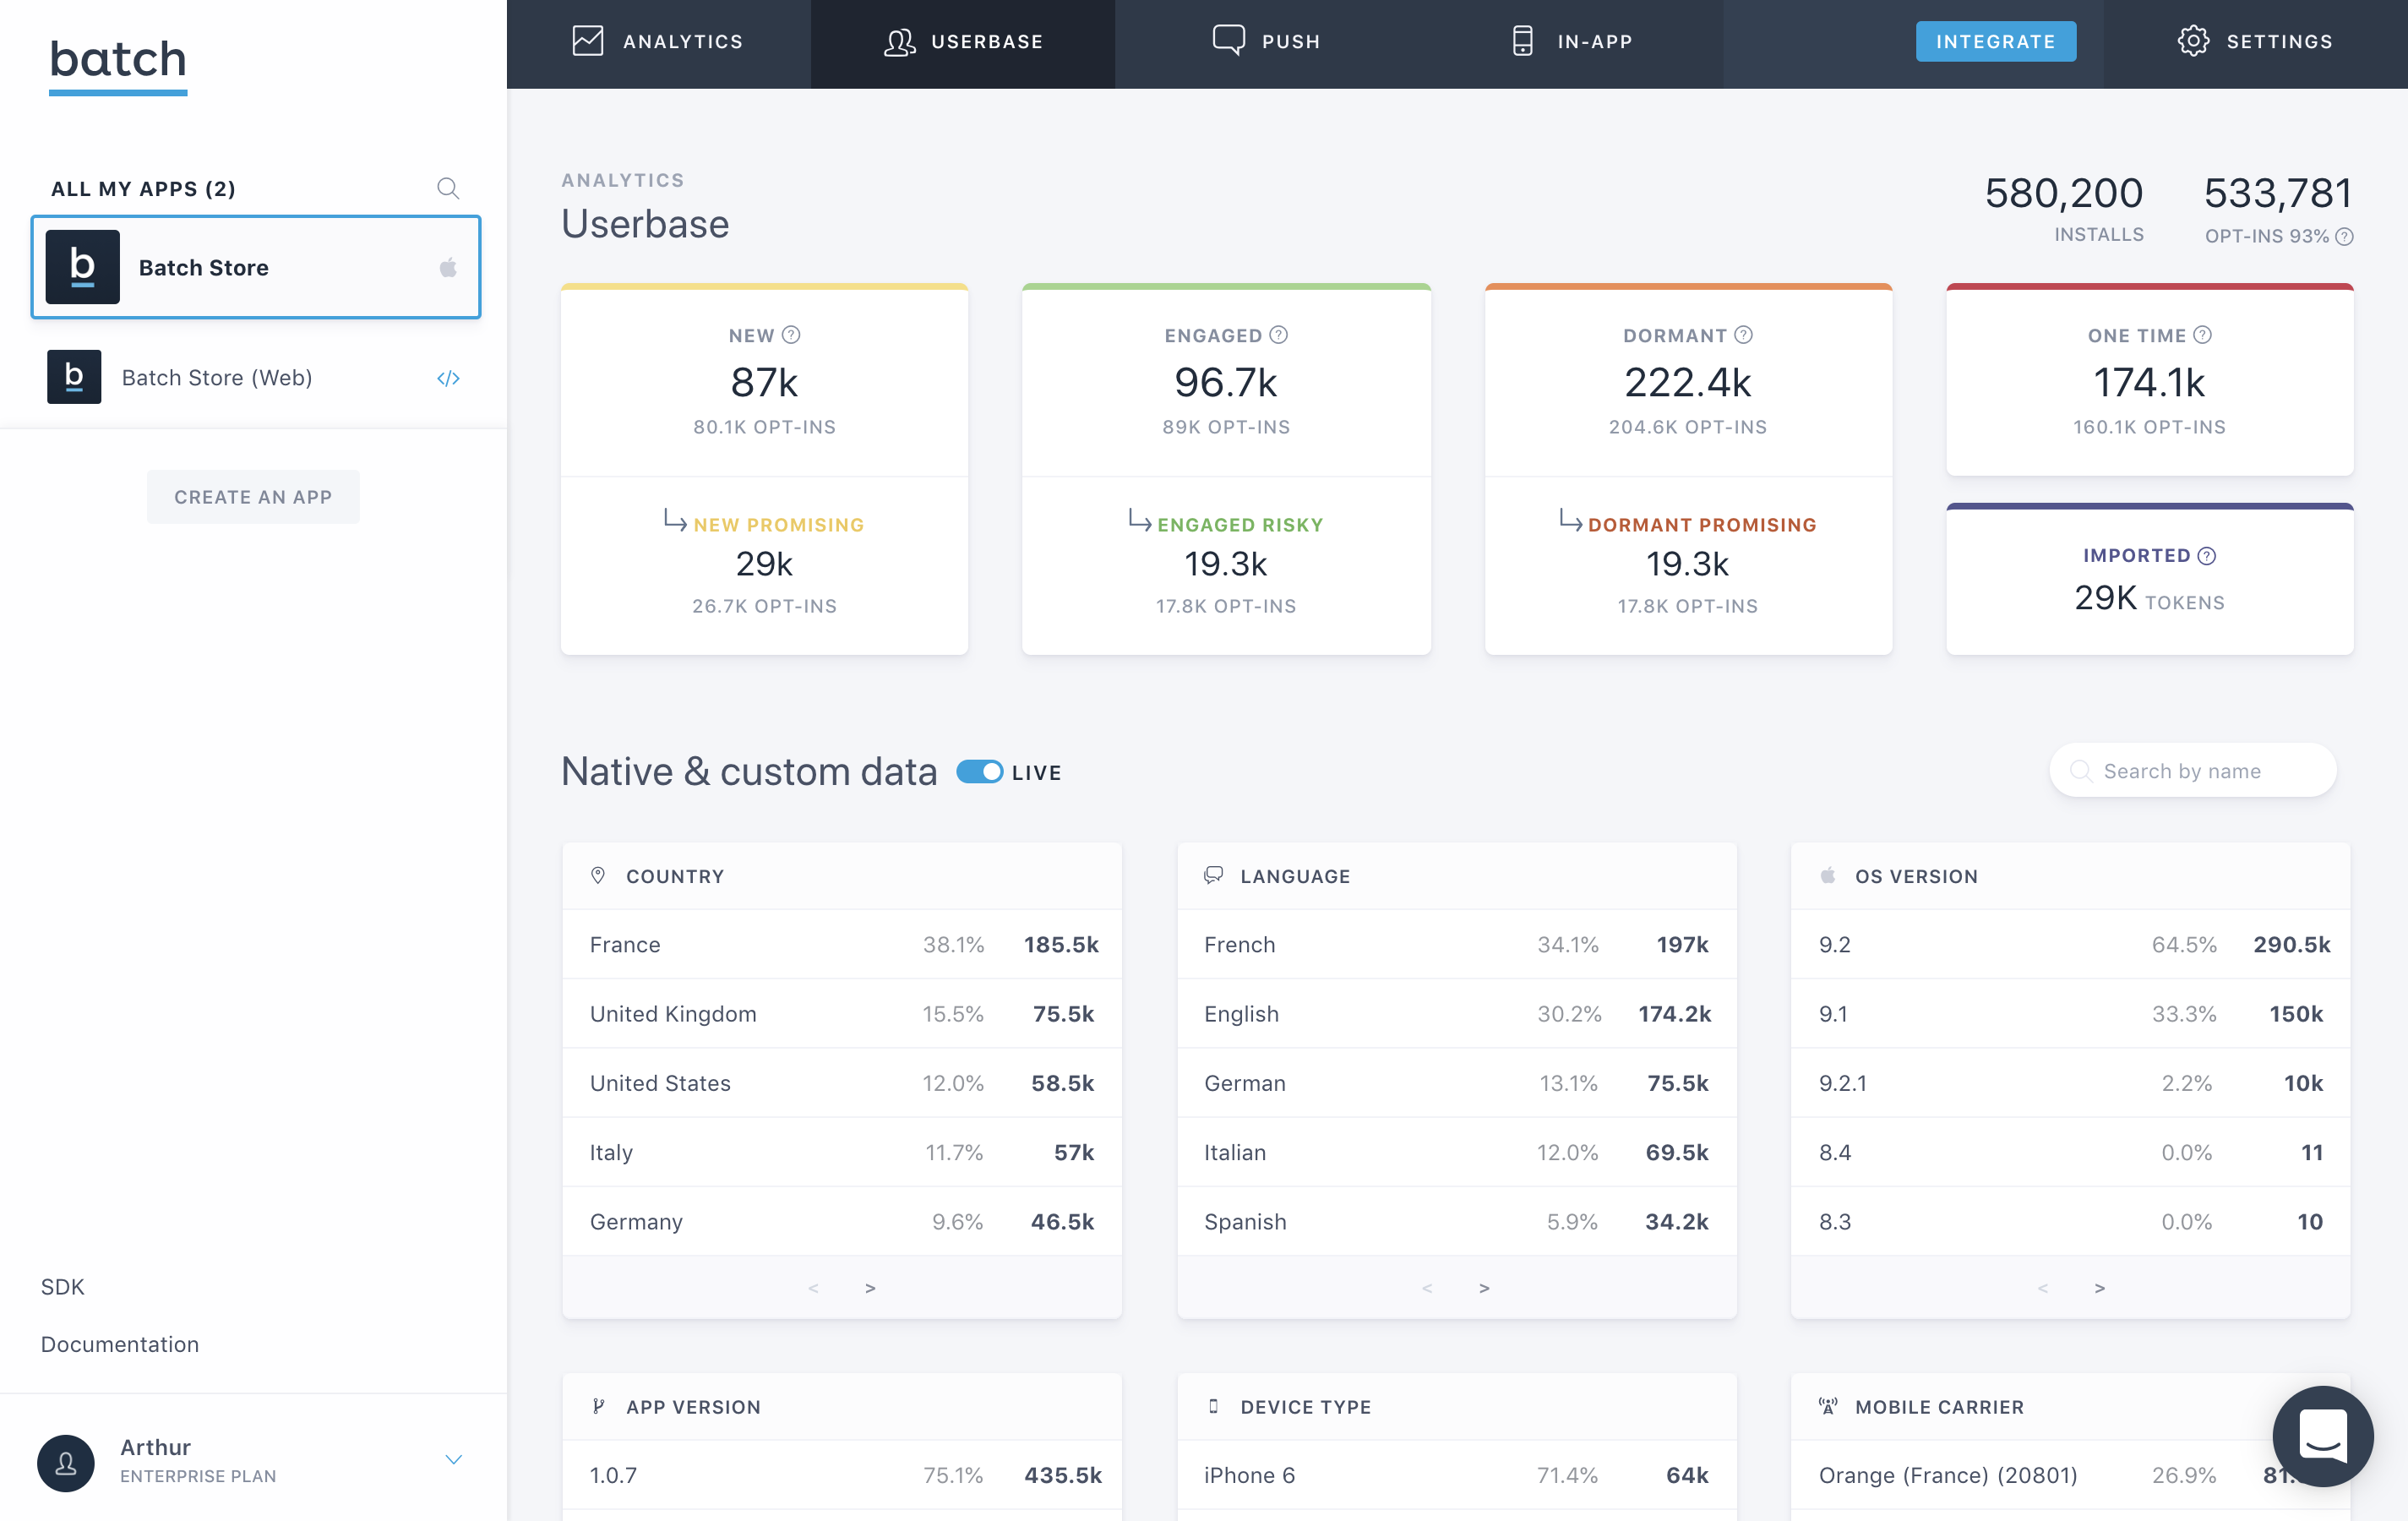
Task: Click the help icon next to Engaged
Action: pyautogui.click(x=1278, y=335)
